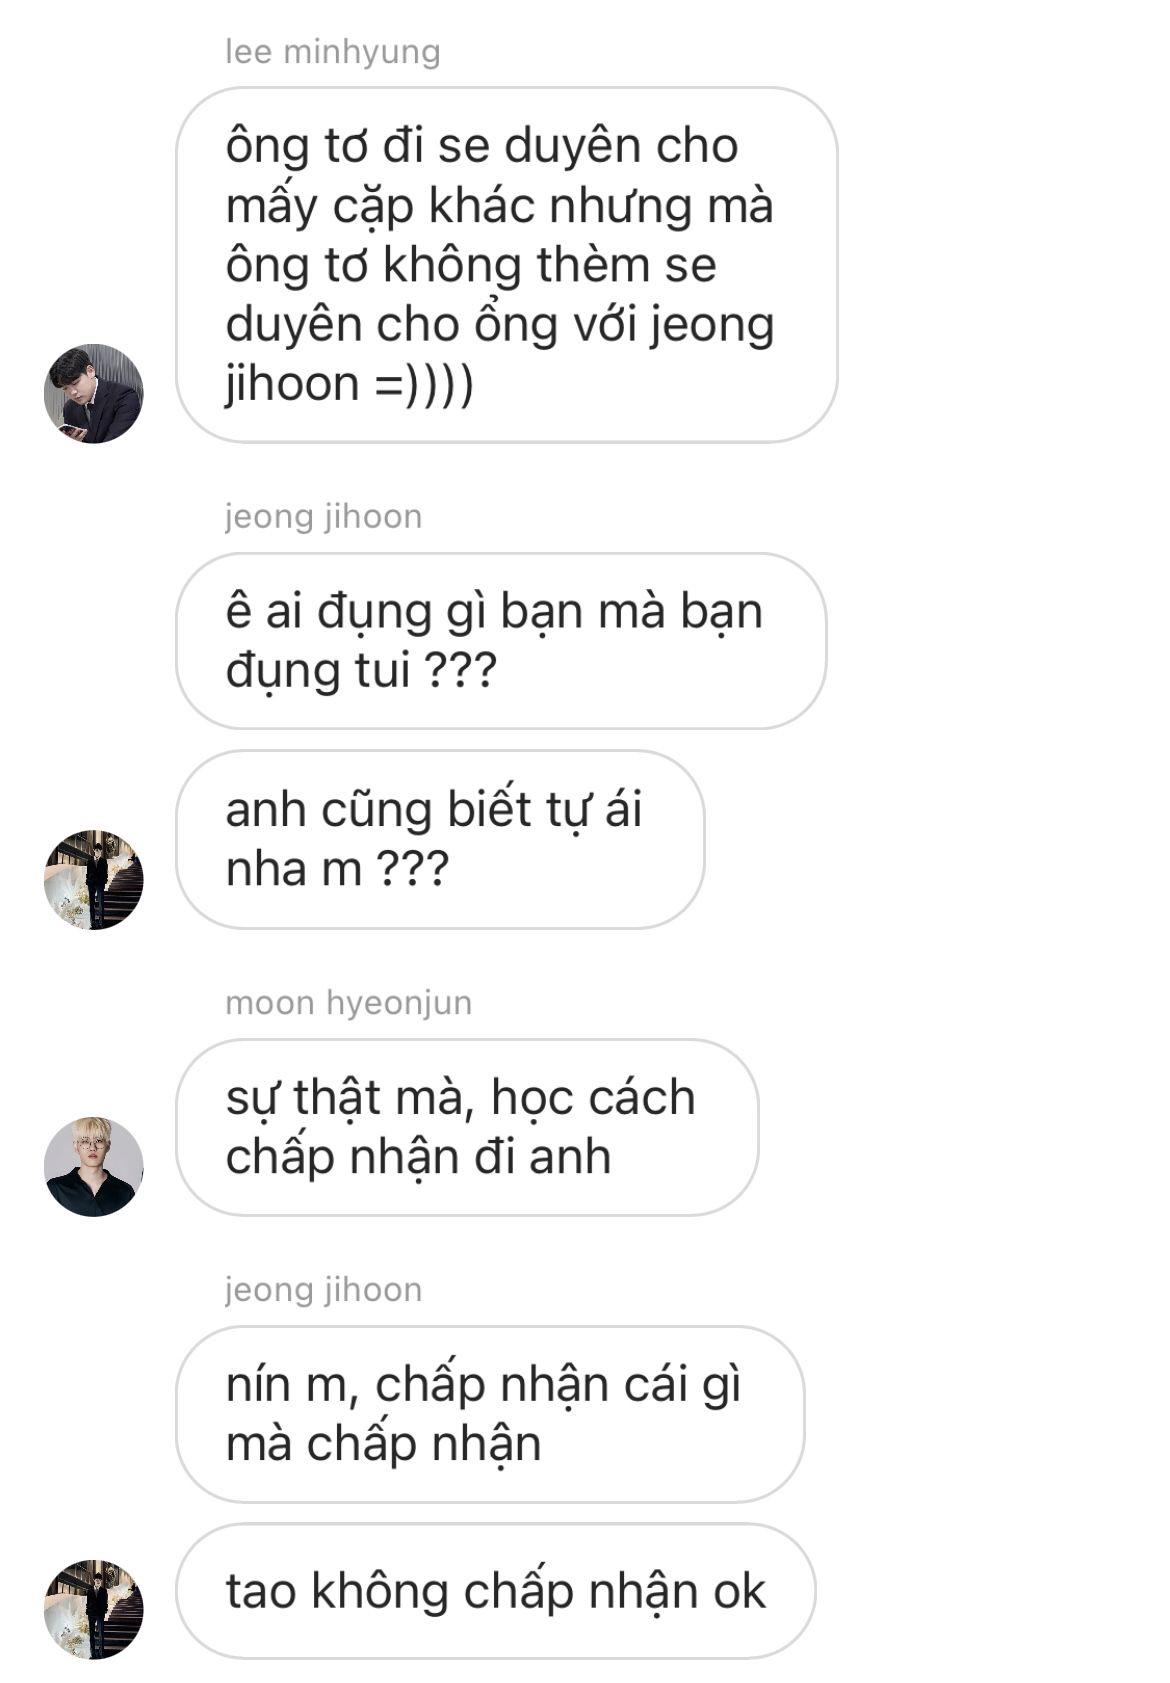The width and height of the screenshot is (1170, 1683).
Task: Click the 'mà chấp nhận' second line text
Action: 383,1444
